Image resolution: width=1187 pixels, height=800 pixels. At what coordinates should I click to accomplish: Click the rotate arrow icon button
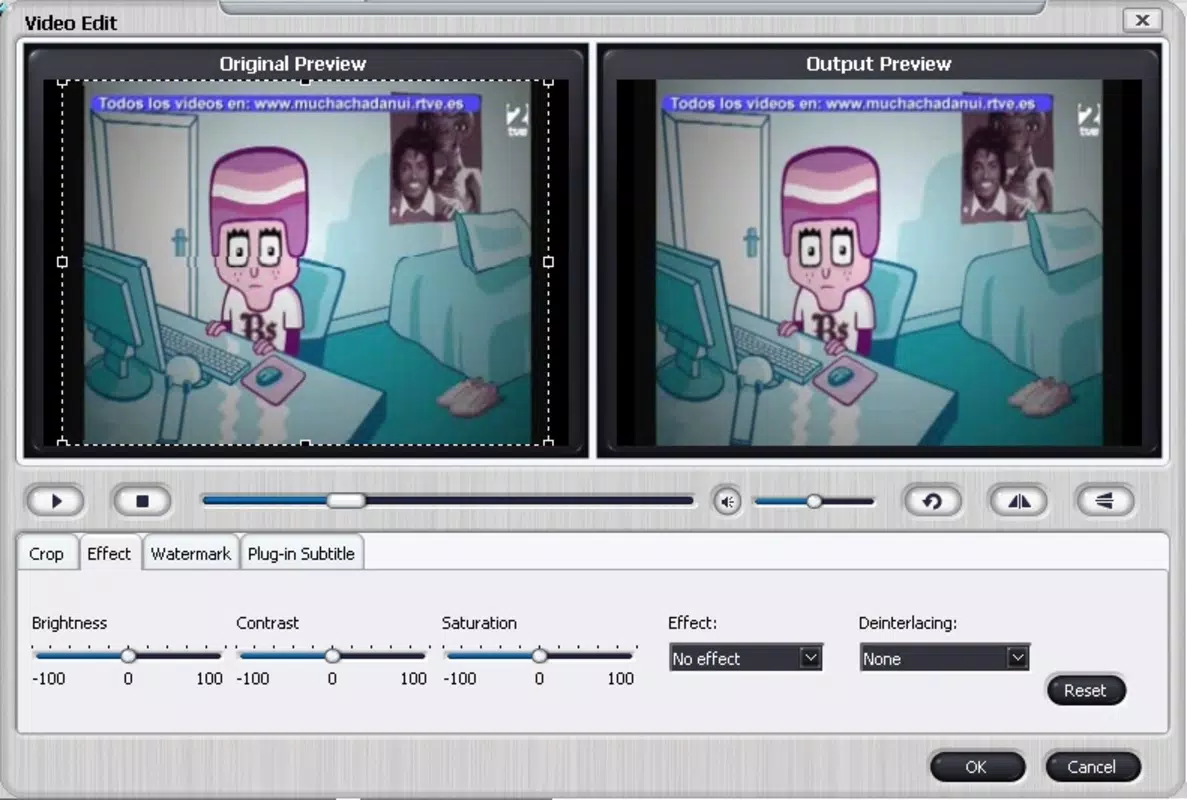(932, 501)
